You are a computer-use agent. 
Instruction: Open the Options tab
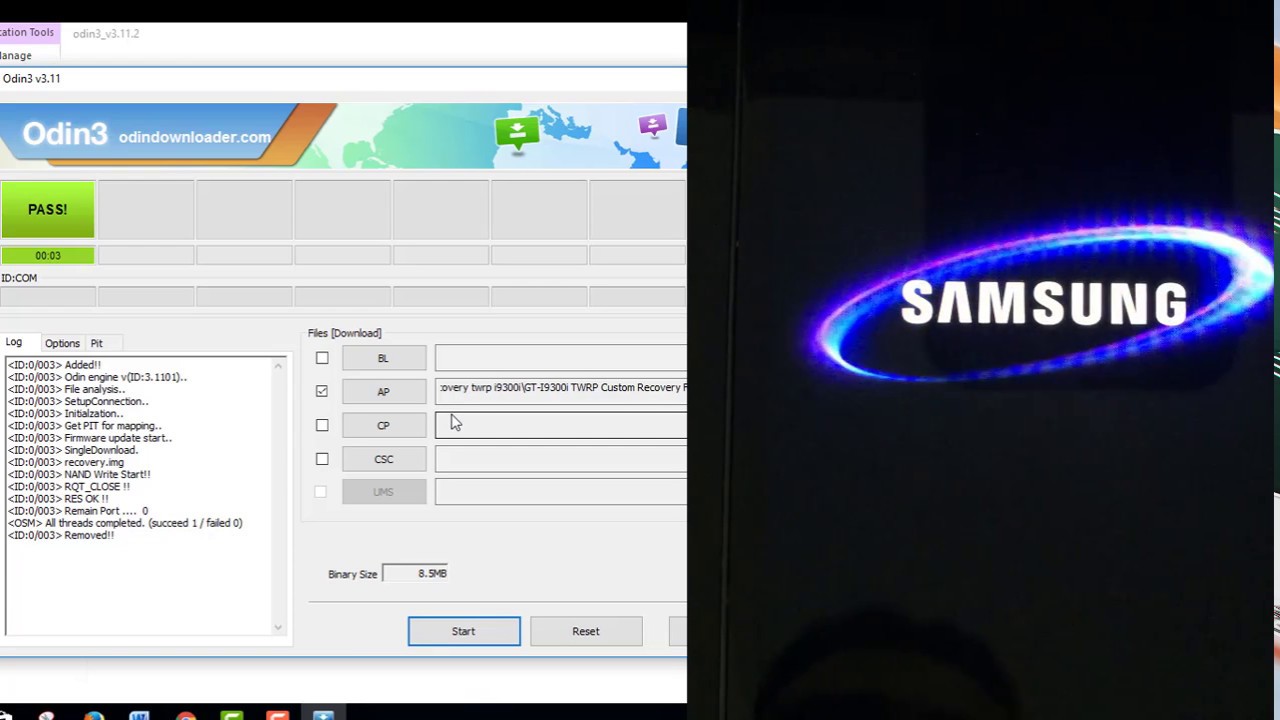click(62, 343)
